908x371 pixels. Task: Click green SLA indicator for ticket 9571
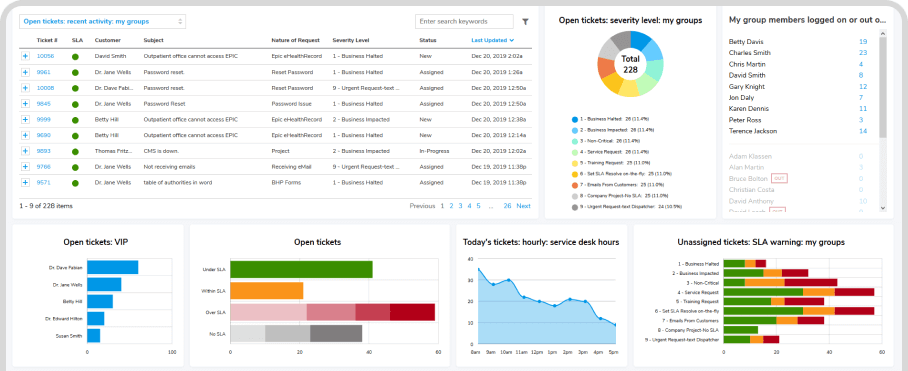(75, 183)
